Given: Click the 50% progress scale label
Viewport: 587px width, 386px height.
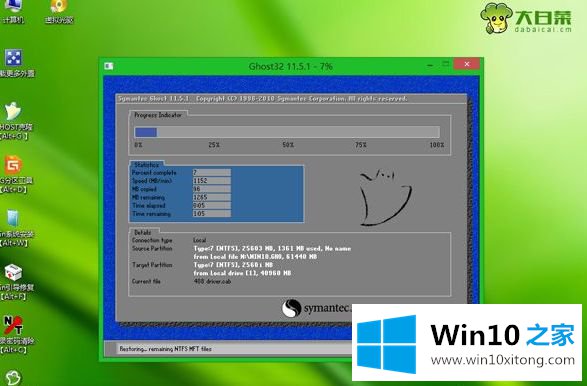Looking at the screenshot, I should coord(288,145).
